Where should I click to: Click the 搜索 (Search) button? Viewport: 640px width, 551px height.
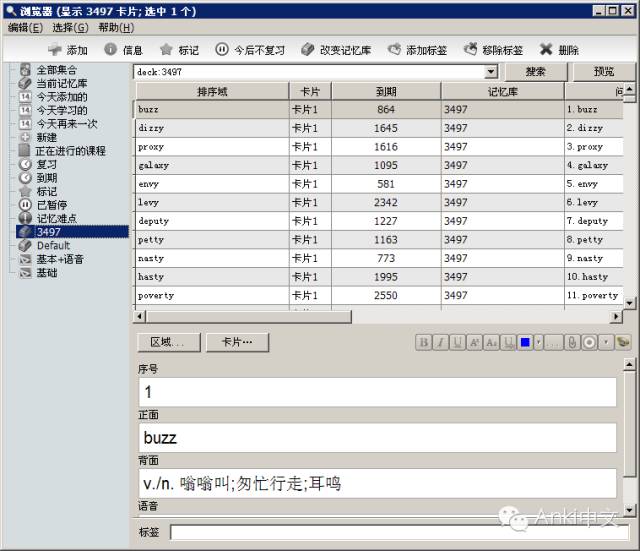pos(535,72)
